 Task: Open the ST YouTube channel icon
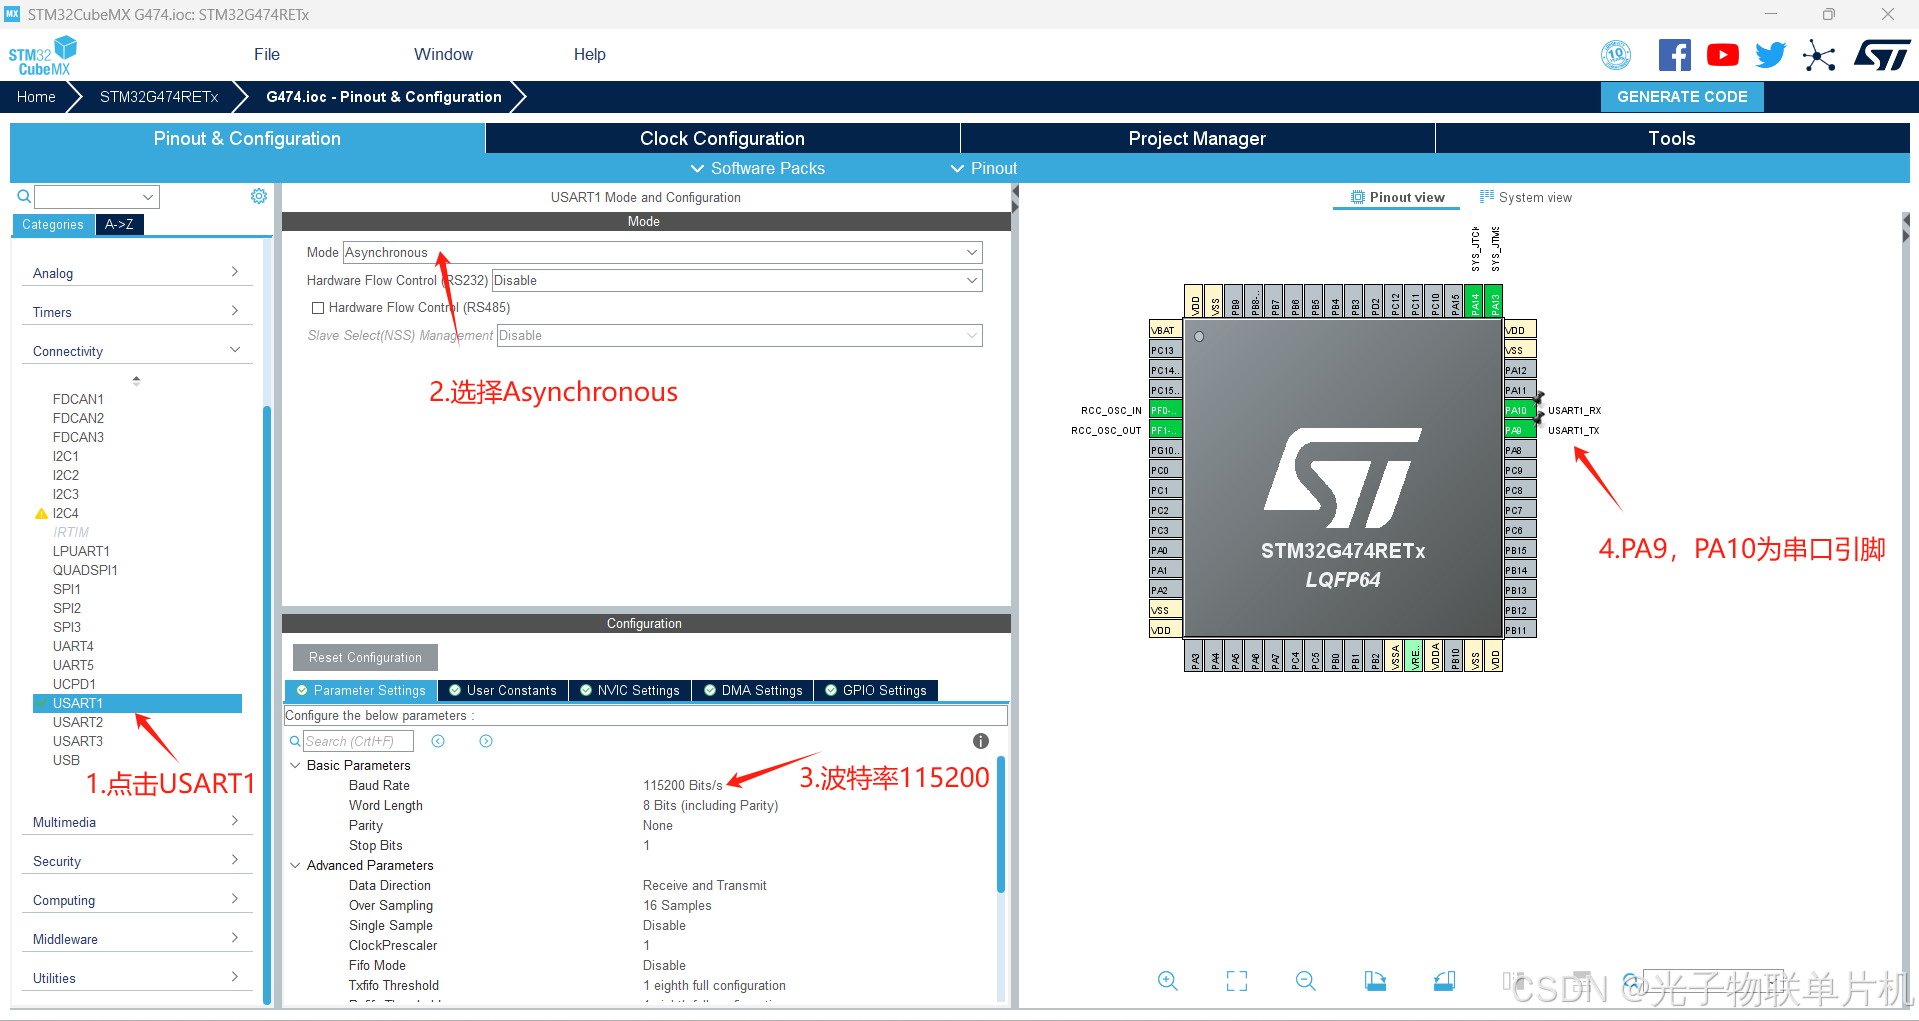pyautogui.click(x=1722, y=55)
